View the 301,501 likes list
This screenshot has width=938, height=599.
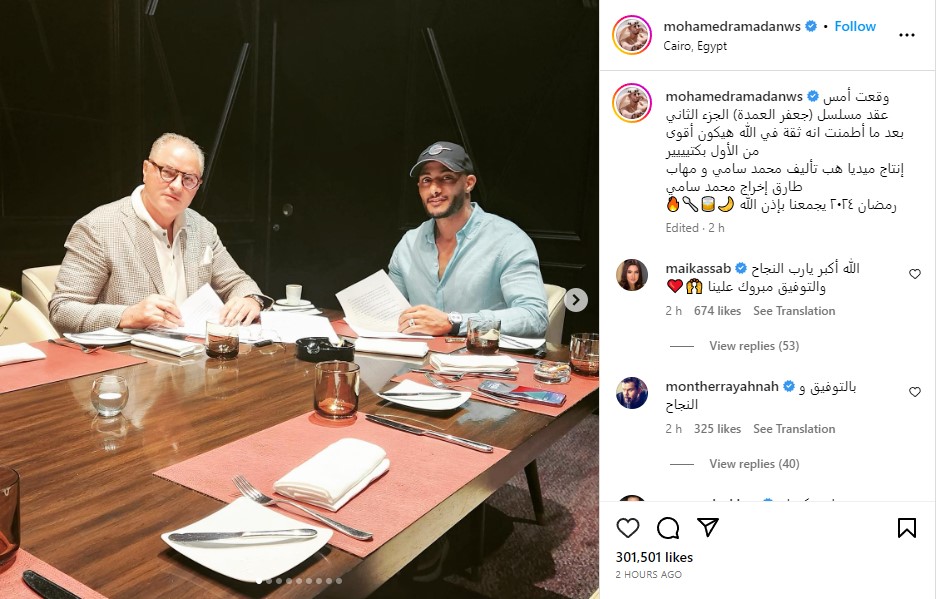[654, 558]
